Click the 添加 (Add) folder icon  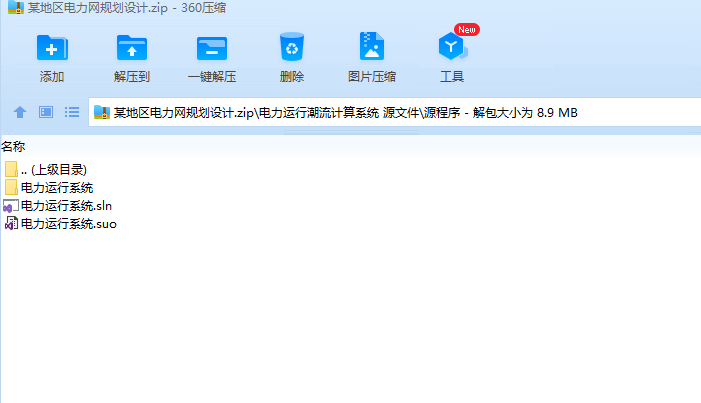[x=52, y=47]
